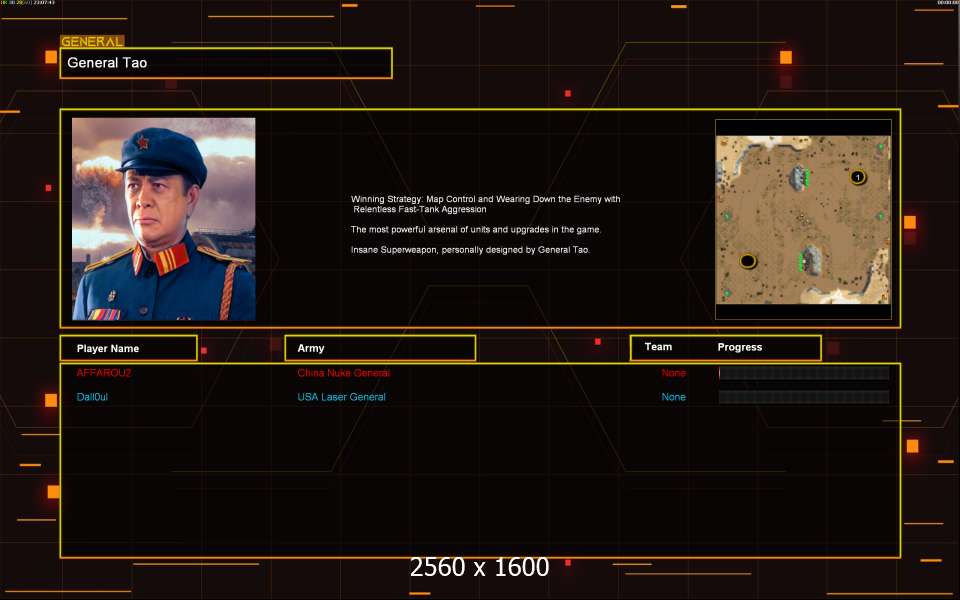Click the General Tao name field
The height and width of the screenshot is (600, 960).
point(226,63)
